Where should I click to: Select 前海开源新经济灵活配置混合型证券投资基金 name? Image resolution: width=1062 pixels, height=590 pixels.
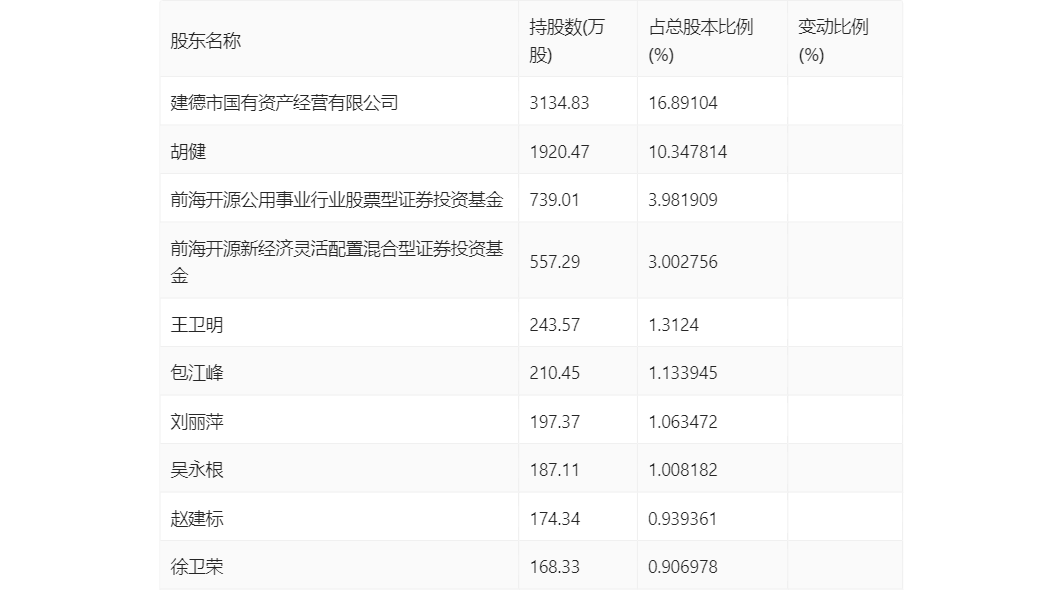pyautogui.click(x=337, y=262)
